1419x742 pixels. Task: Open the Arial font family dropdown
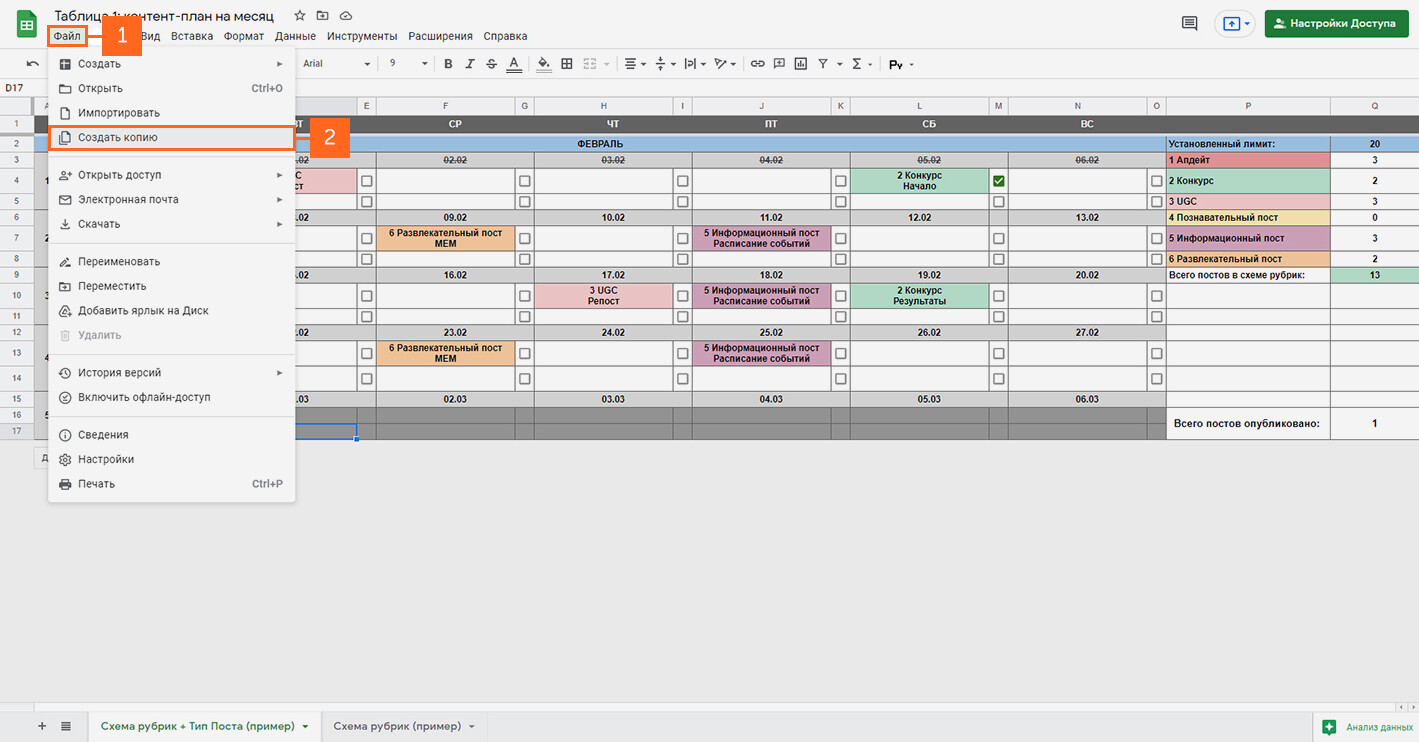click(336, 64)
